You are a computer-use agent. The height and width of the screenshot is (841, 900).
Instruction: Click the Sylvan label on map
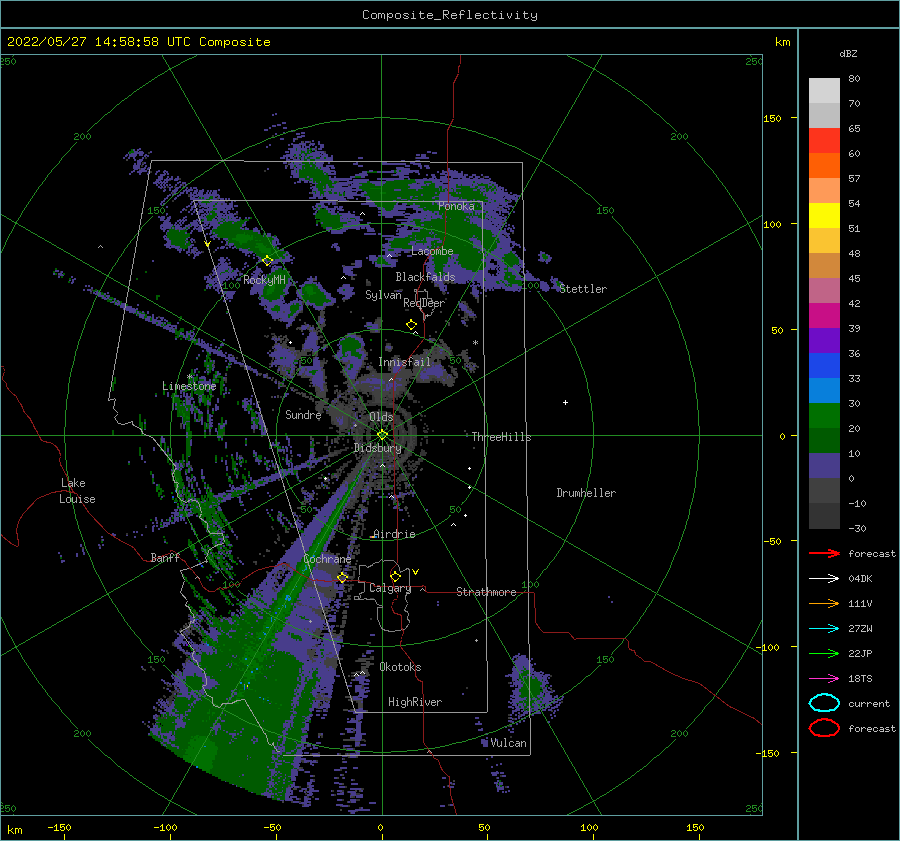[383, 295]
